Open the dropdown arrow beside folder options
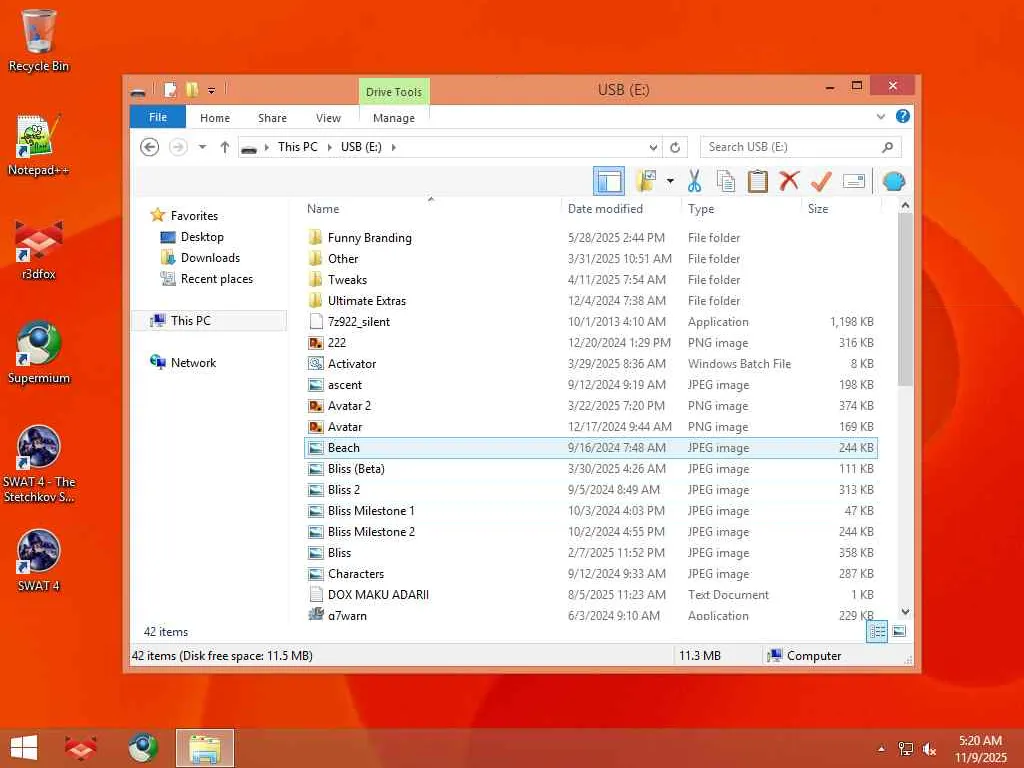The width and height of the screenshot is (1024, 768). pos(670,181)
